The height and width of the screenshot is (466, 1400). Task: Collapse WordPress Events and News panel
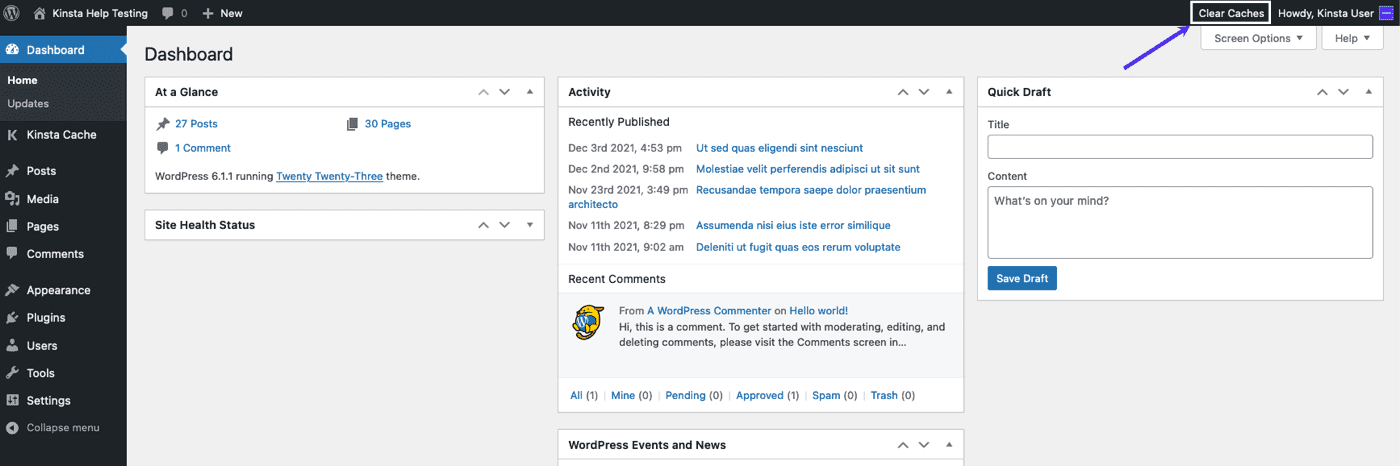(949, 445)
